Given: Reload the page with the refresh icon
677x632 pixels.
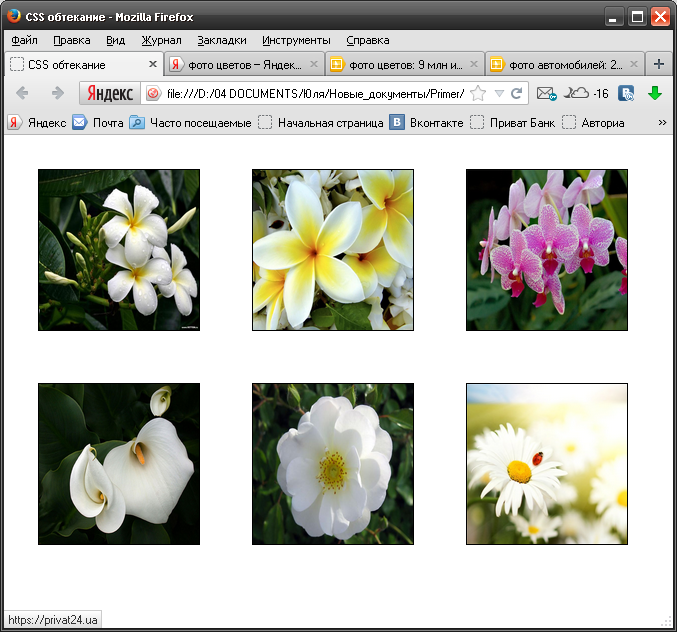Looking at the screenshot, I should pos(517,93).
